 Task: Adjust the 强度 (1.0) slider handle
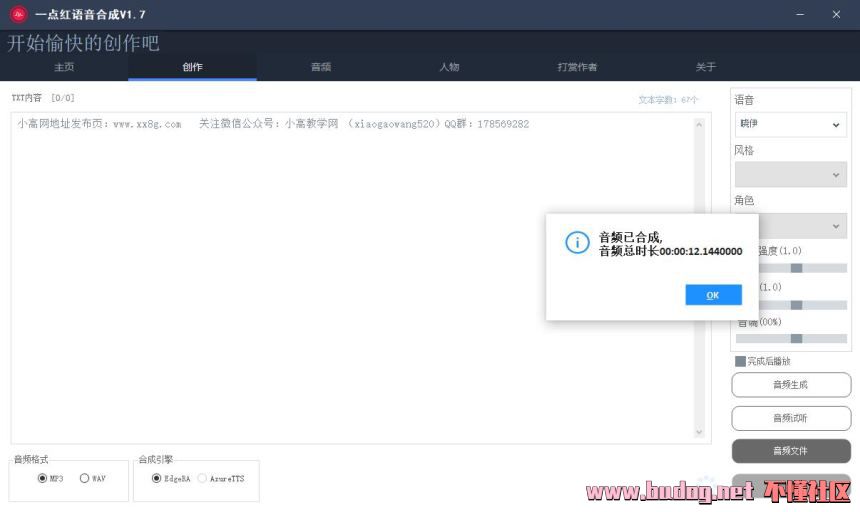tap(796, 268)
